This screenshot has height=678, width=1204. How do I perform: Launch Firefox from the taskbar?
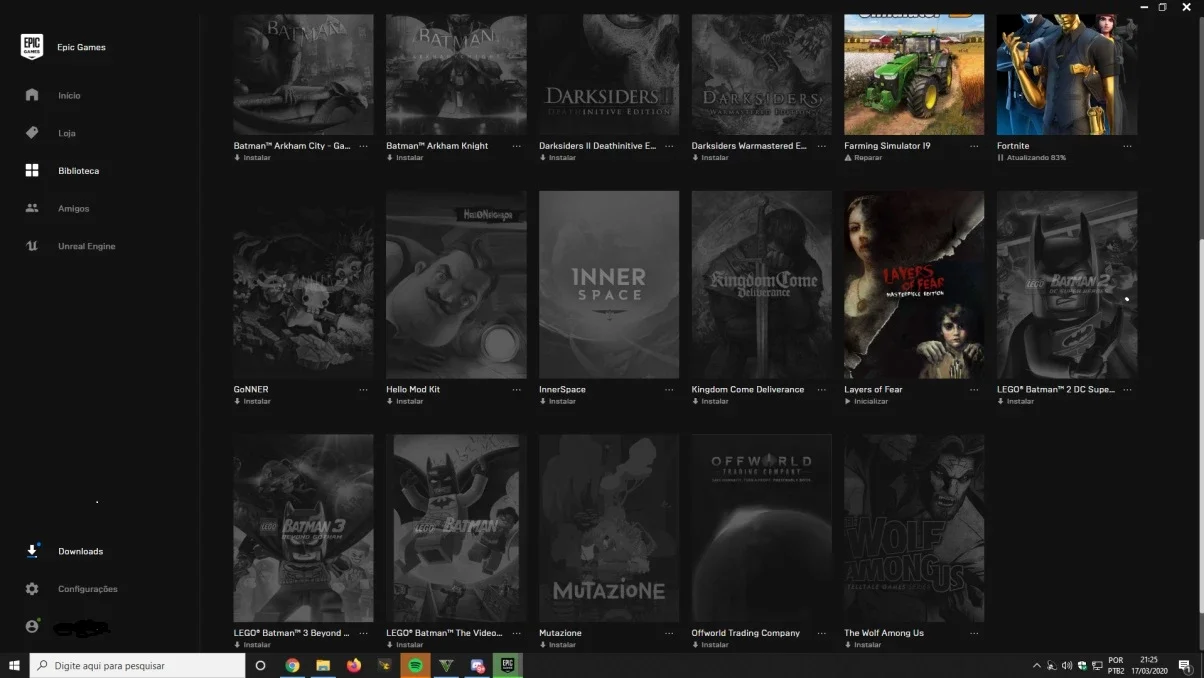[354, 665]
